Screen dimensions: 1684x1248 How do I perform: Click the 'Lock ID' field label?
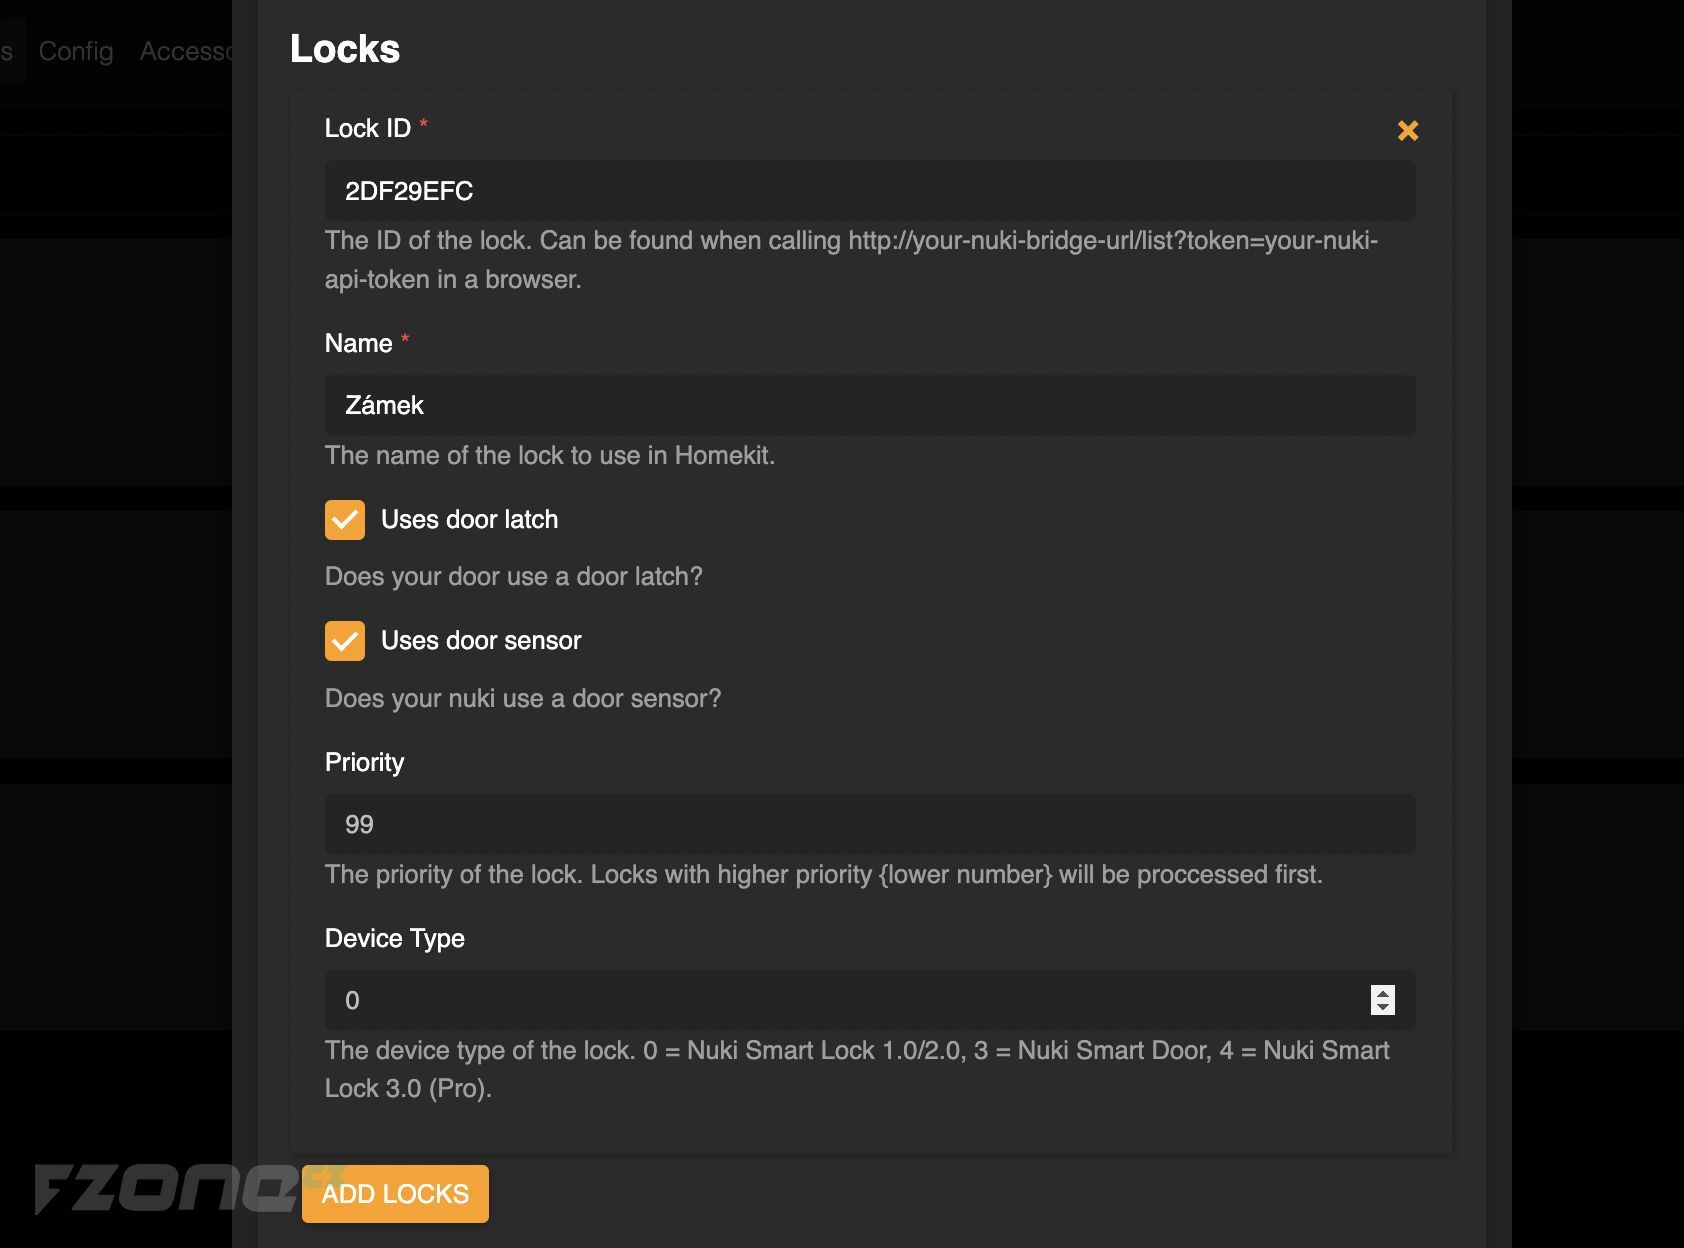coord(367,128)
